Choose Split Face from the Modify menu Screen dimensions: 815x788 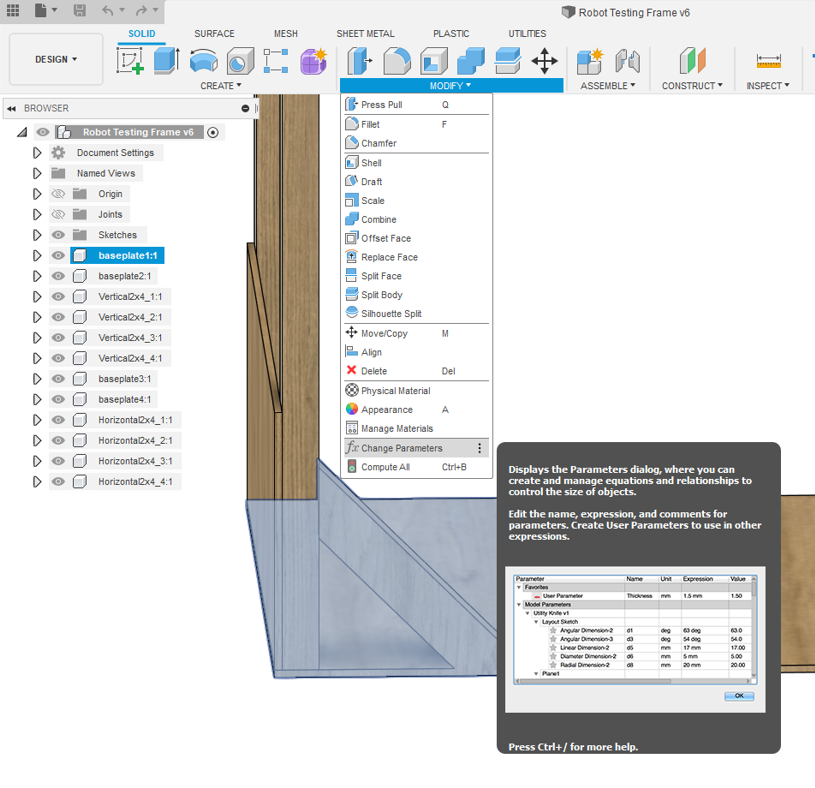tap(416, 276)
